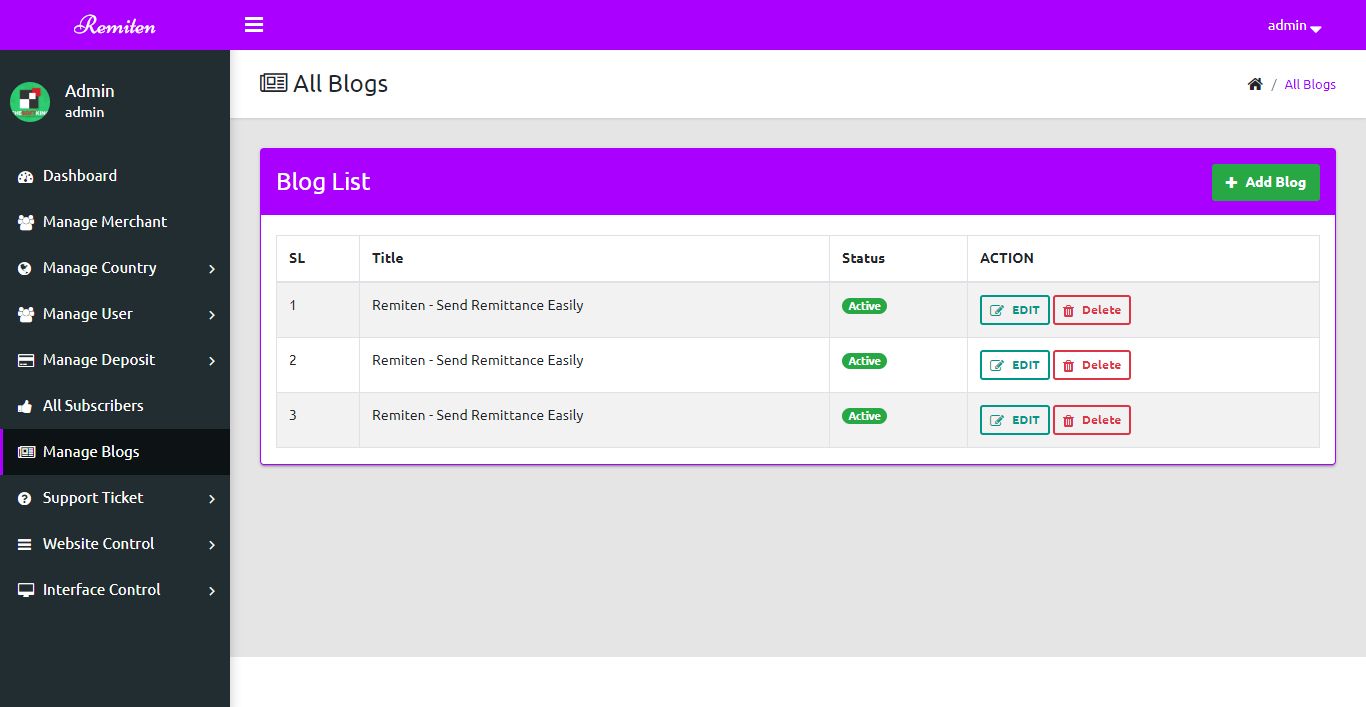This screenshot has height=707, width=1366.
Task: Expand the Manage Country submenu chevron
Action: [212, 269]
